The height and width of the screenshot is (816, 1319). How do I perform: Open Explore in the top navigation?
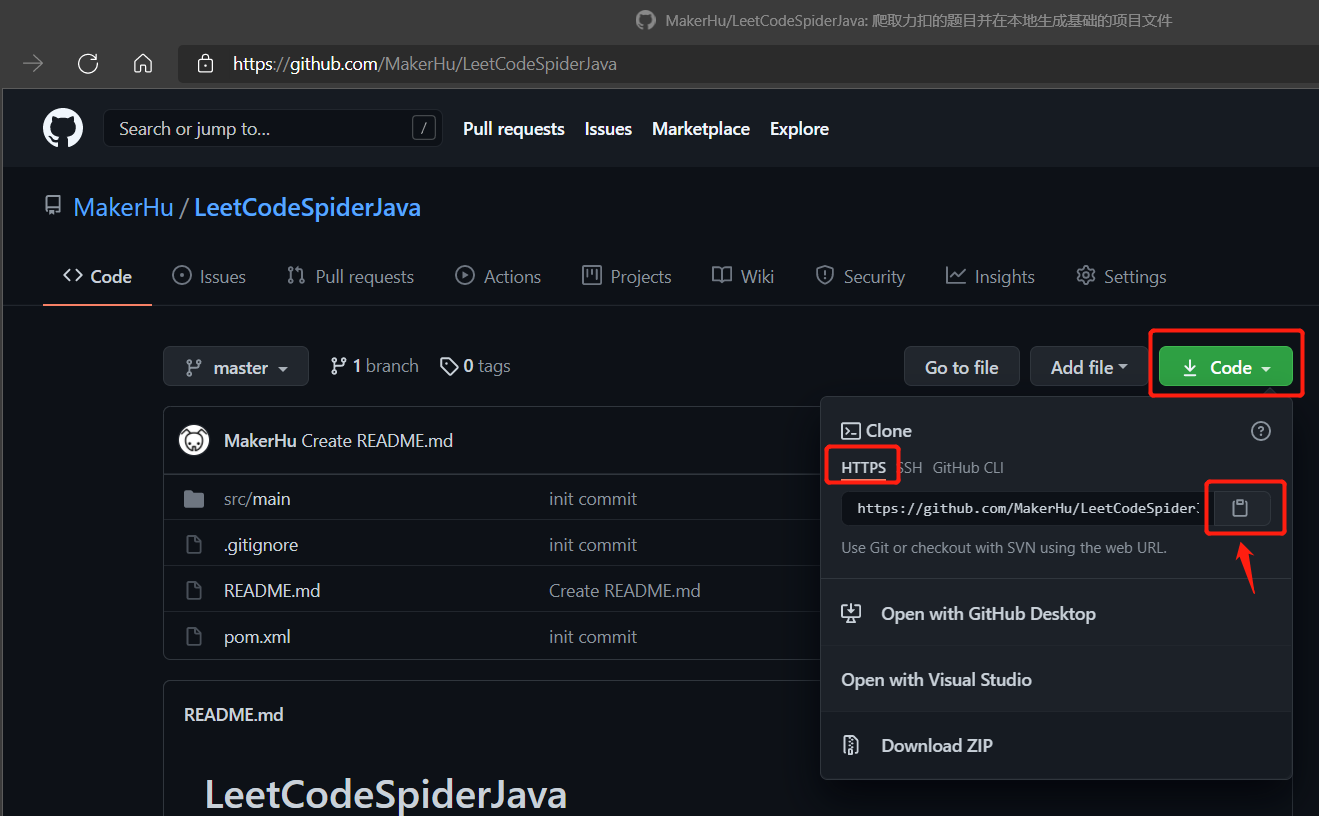[799, 129]
